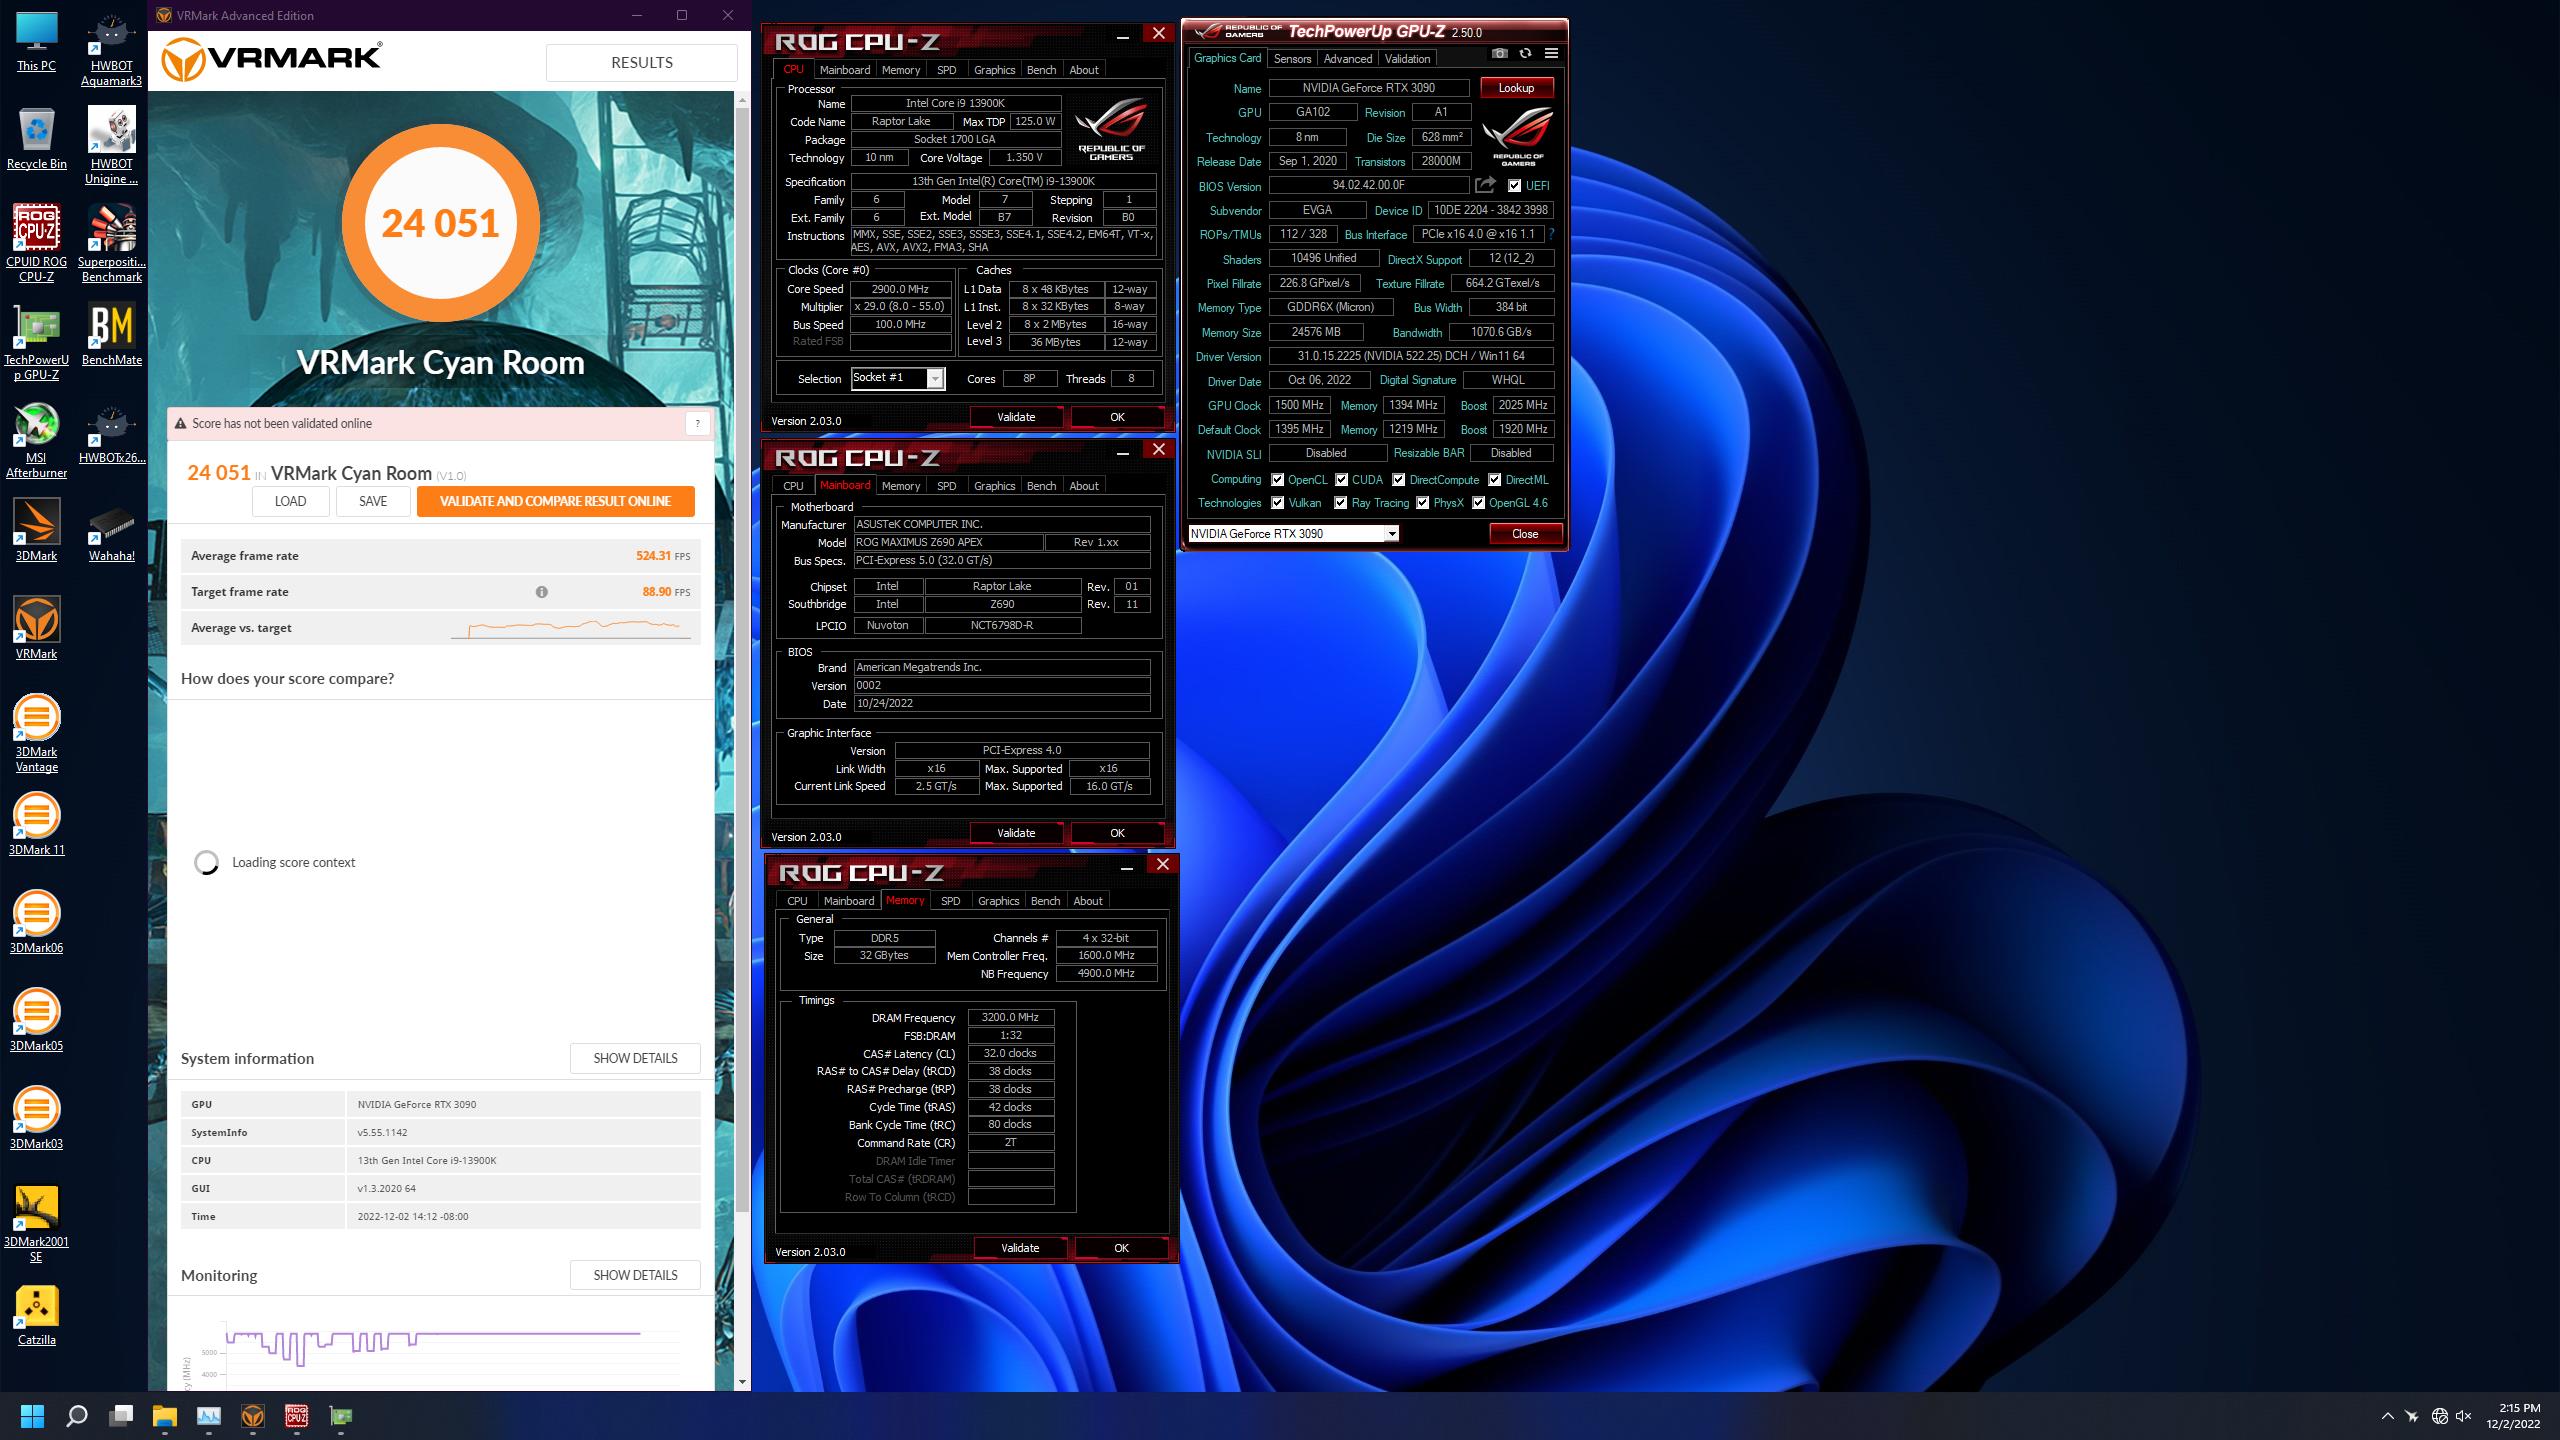Show hidden system tray icons chevron

(x=2388, y=1416)
